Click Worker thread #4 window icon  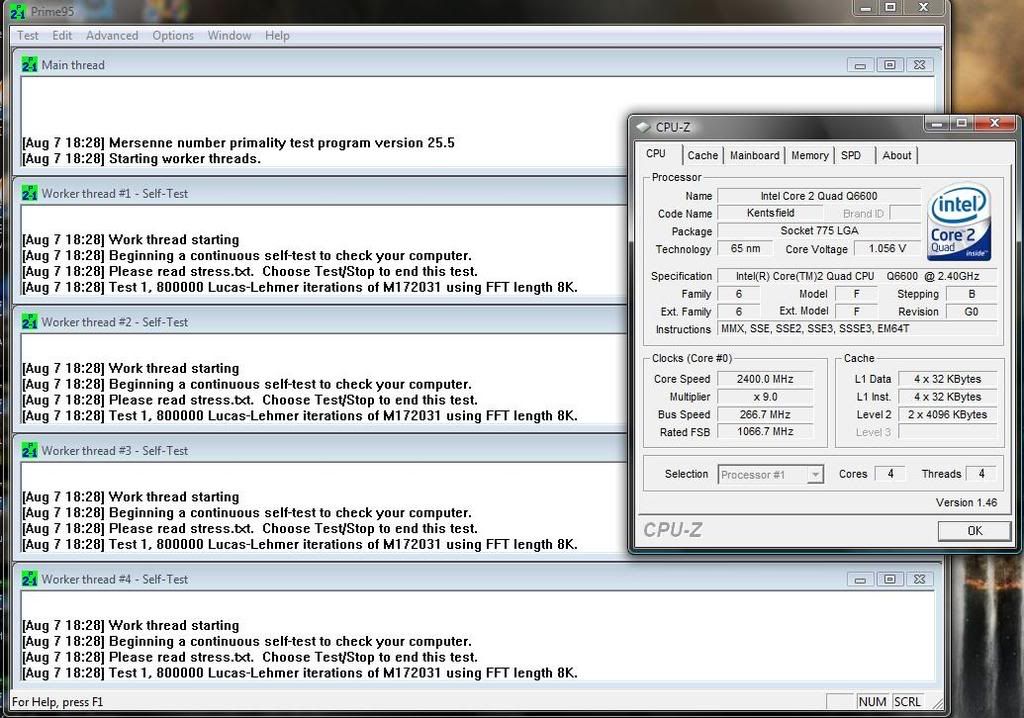pos(29,579)
